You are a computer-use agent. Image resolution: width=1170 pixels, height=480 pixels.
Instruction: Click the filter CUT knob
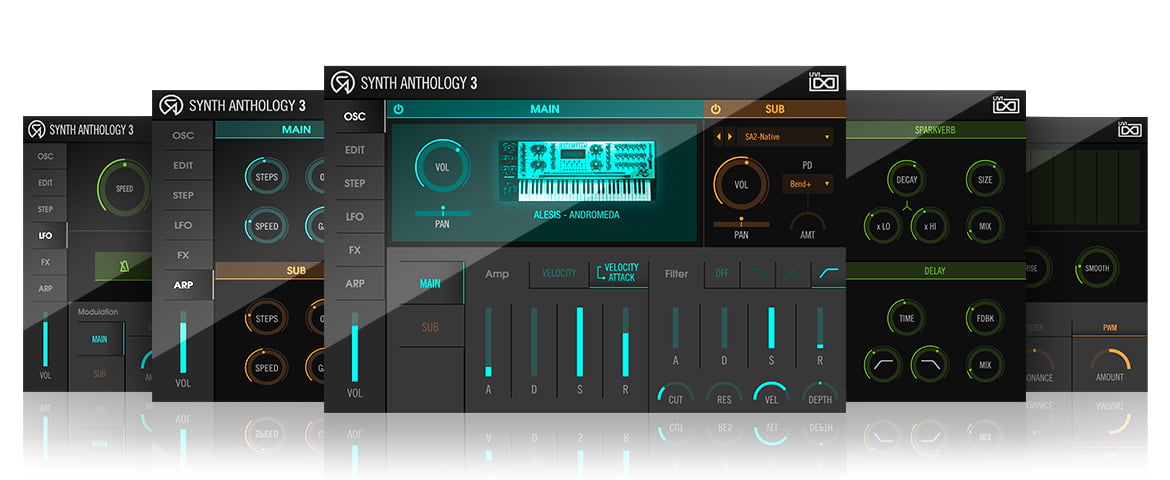click(675, 394)
